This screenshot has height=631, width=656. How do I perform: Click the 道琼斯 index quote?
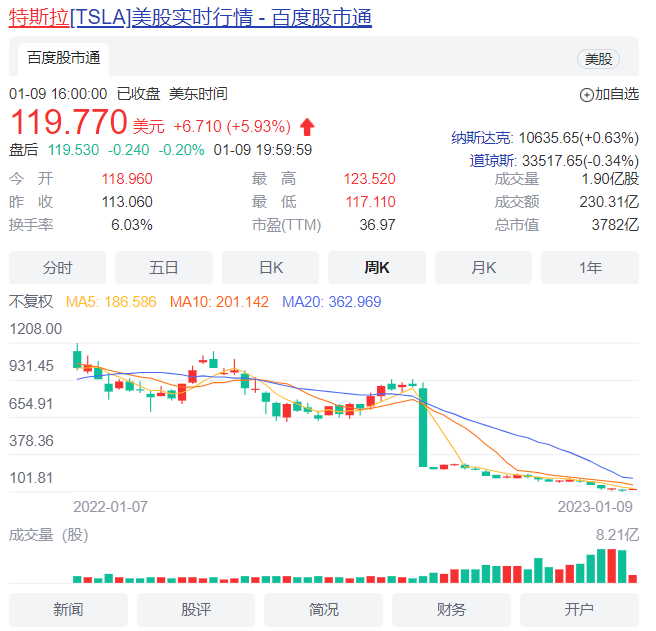[553, 160]
